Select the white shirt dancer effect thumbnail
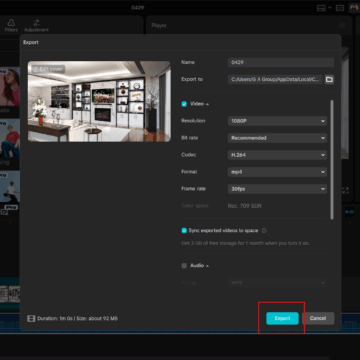The image size is (360, 360). 10,187
